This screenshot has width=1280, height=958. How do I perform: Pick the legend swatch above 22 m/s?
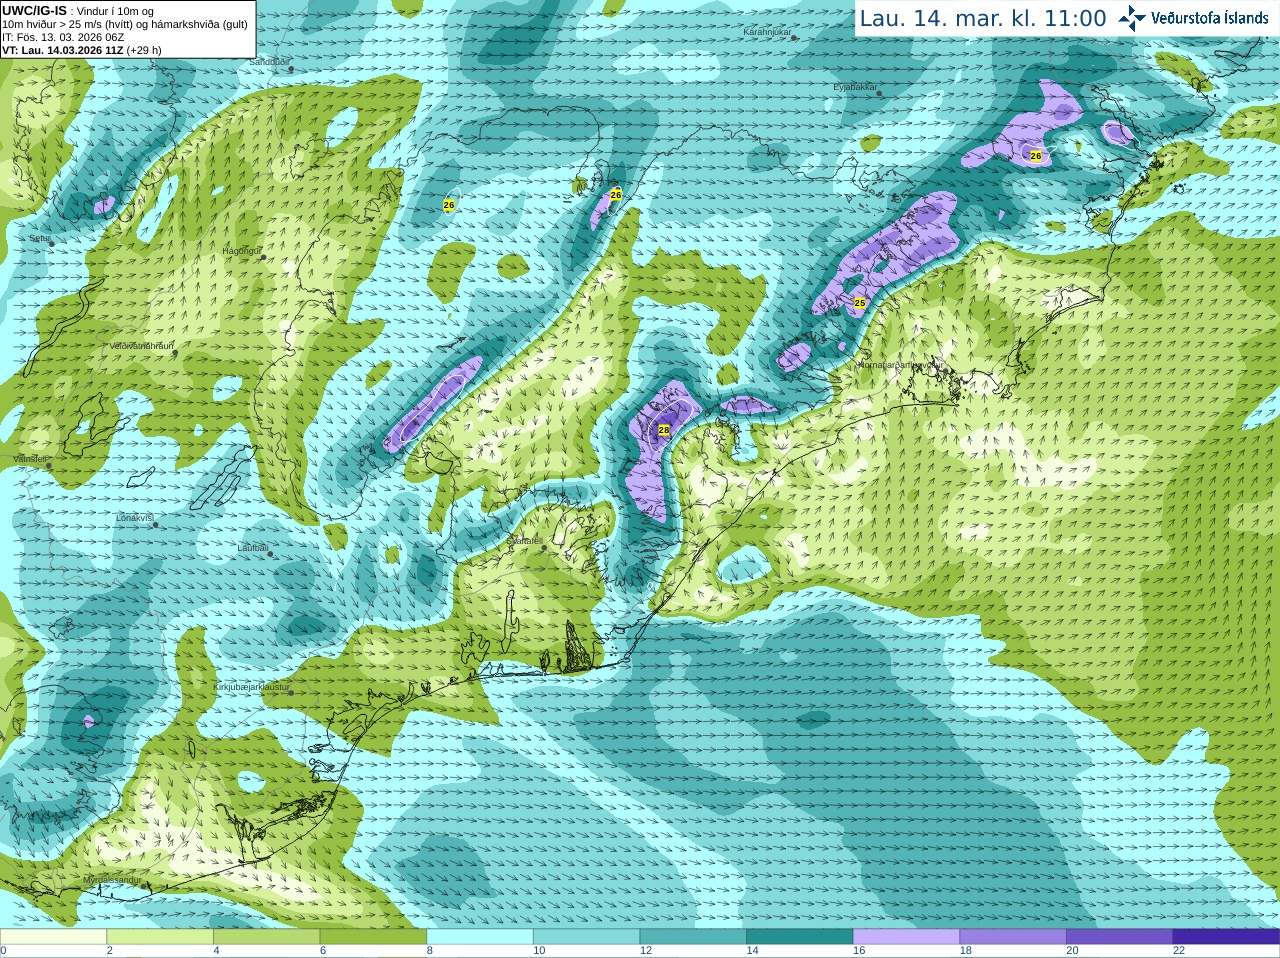pyautogui.click(x=1226, y=937)
